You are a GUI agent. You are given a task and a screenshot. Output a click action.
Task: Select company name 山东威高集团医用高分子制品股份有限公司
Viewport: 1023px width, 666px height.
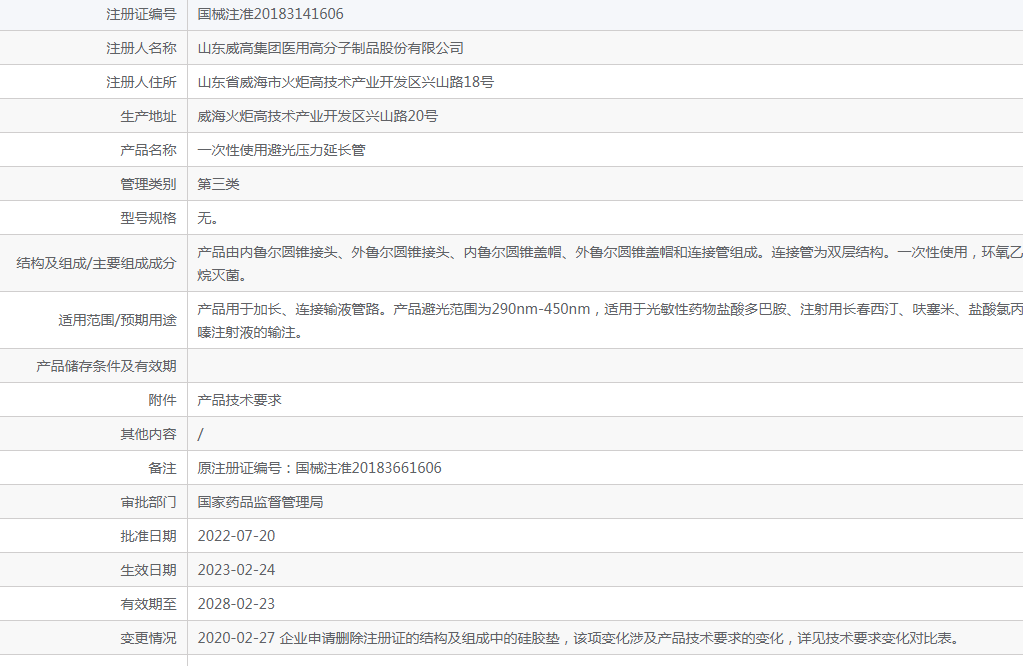pyautogui.click(x=330, y=48)
